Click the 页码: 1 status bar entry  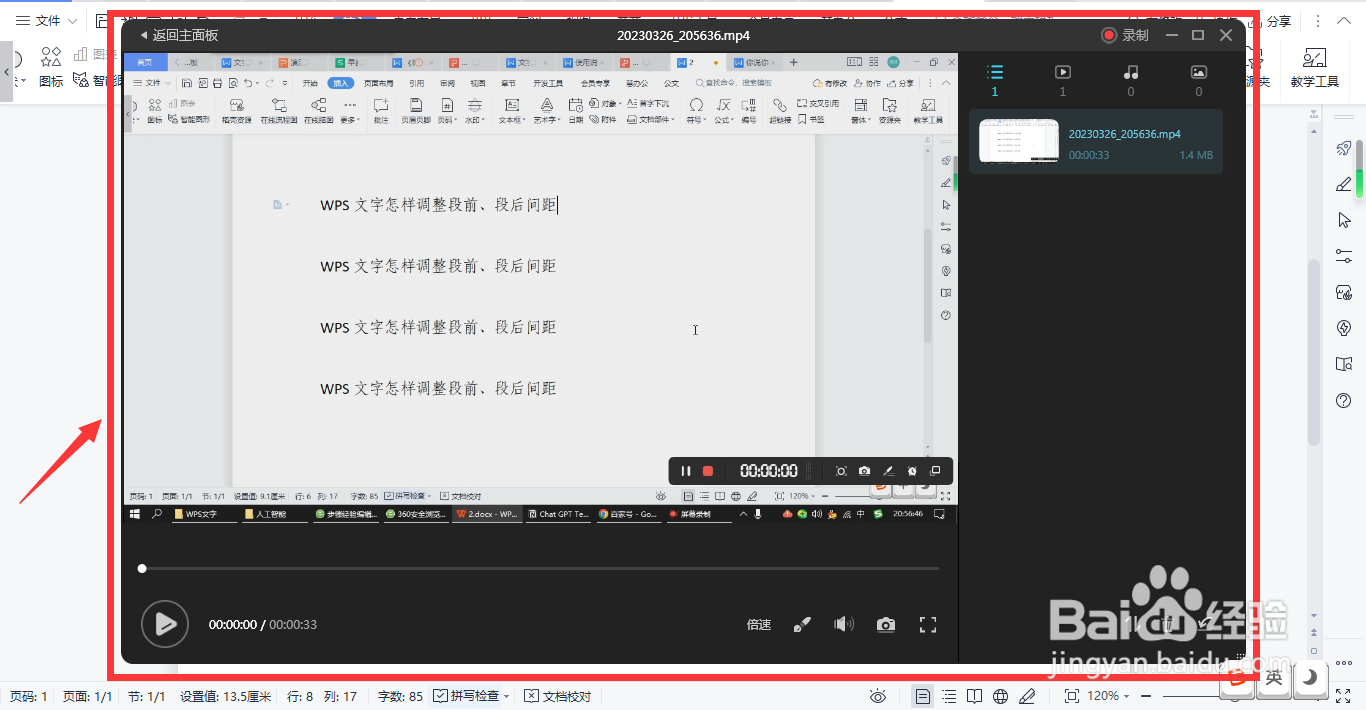pyautogui.click(x=28, y=696)
